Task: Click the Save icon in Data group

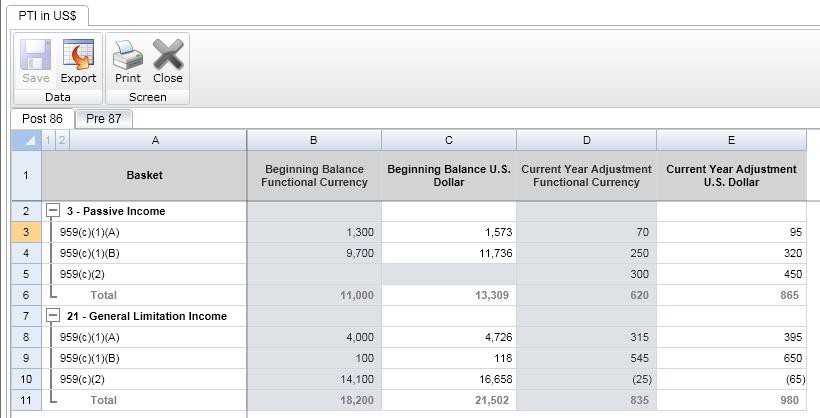Action: pyautogui.click(x=35, y=61)
